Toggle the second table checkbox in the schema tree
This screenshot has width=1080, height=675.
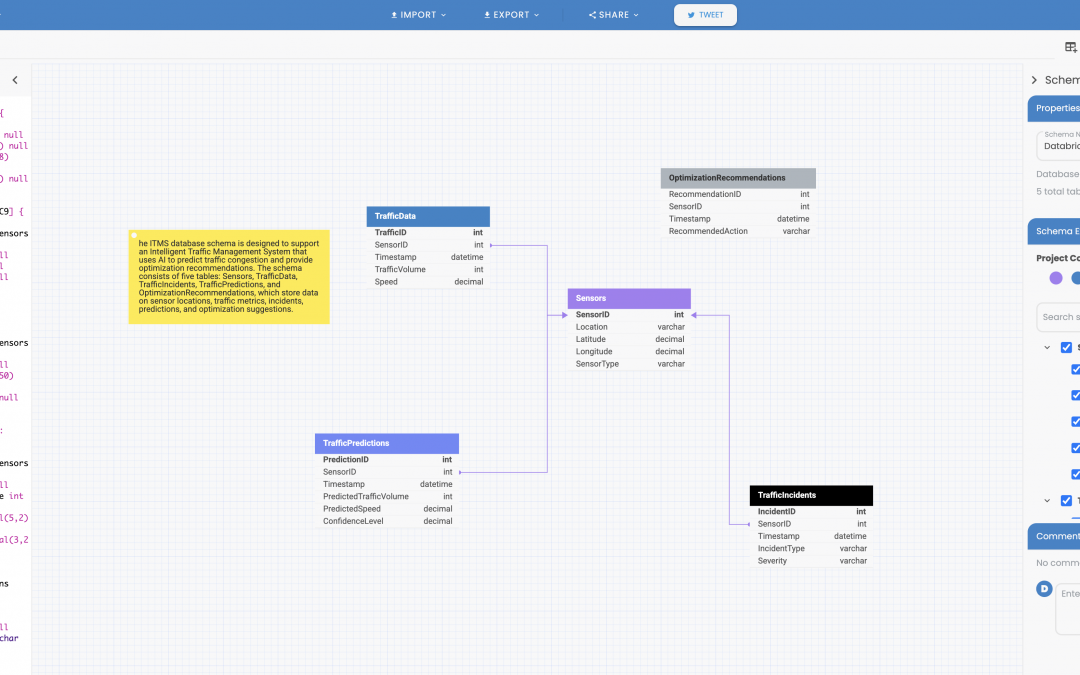(1066, 501)
